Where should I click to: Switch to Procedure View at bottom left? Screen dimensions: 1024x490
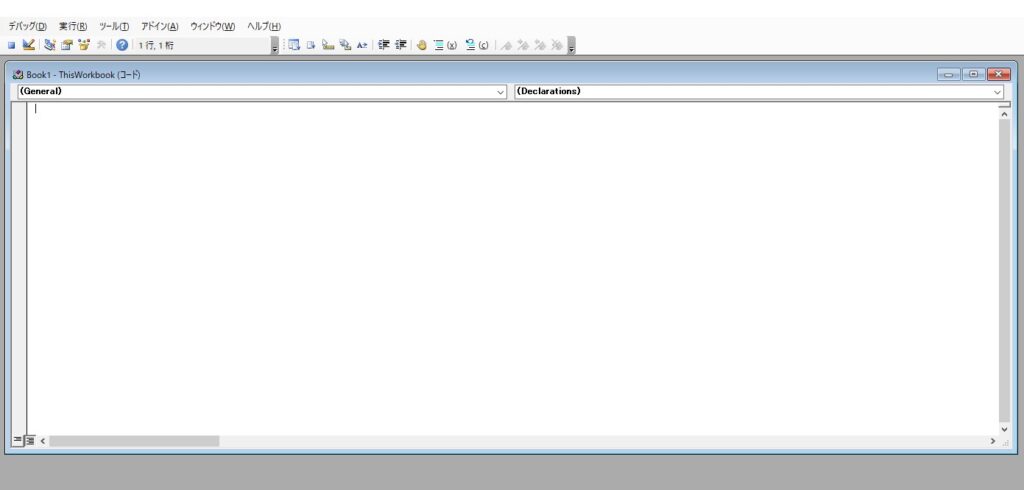pos(17,440)
